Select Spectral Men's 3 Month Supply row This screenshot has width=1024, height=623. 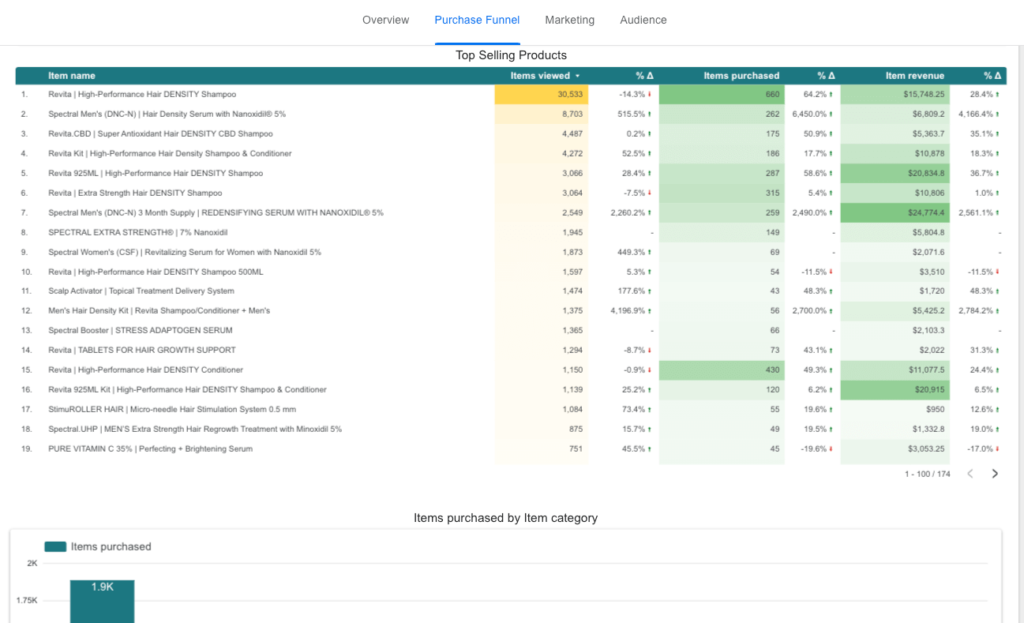(x=511, y=212)
